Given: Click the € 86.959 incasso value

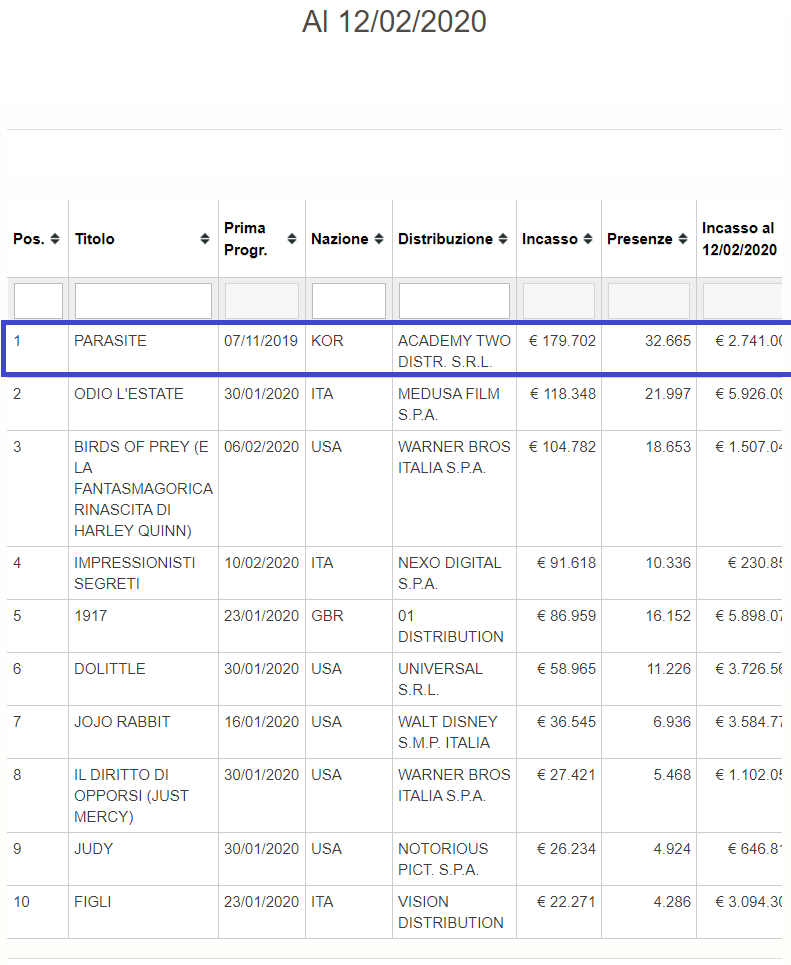Looking at the screenshot, I should point(566,616).
